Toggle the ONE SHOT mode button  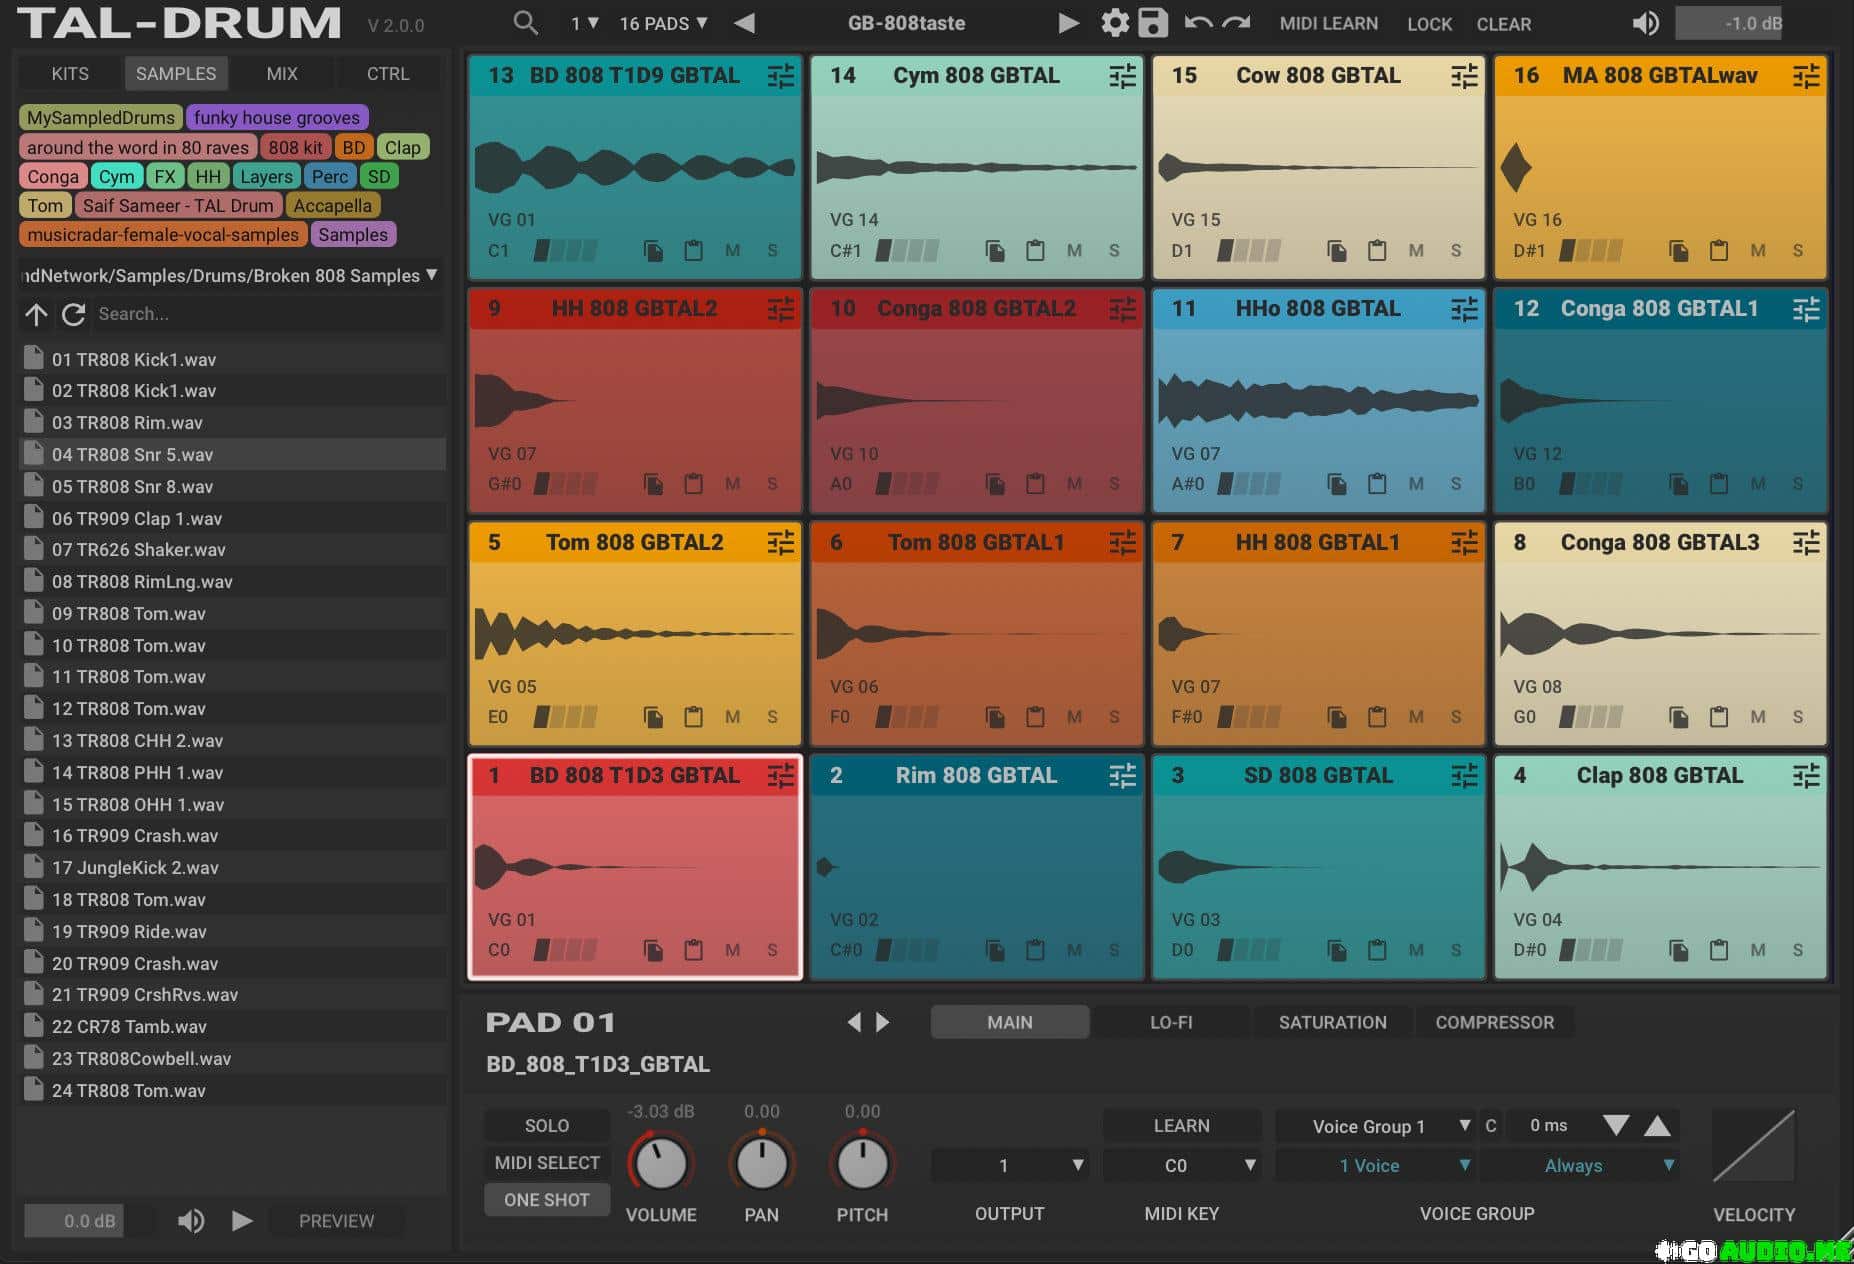[547, 1200]
